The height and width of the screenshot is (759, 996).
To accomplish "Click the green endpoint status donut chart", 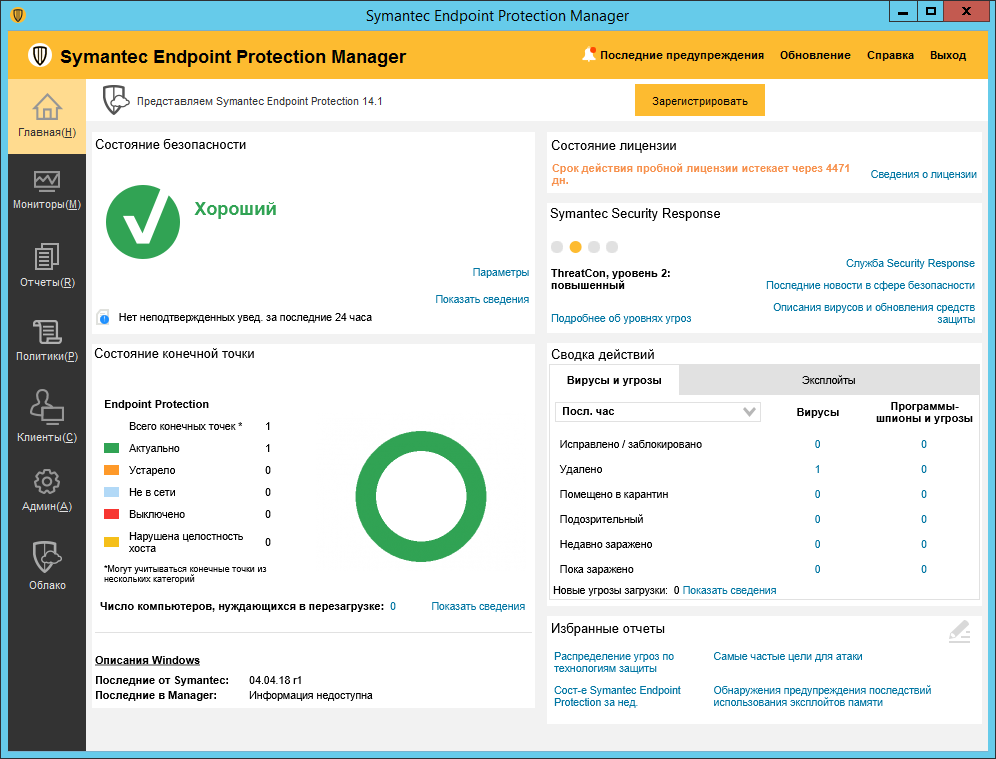I will point(421,496).
